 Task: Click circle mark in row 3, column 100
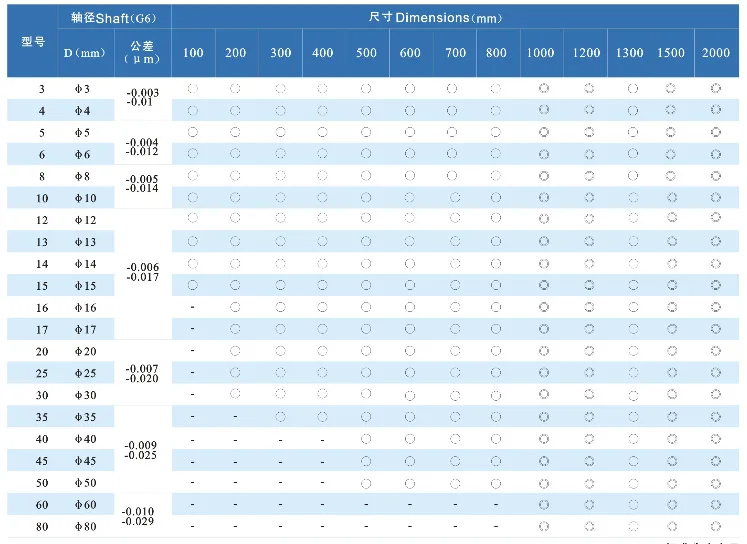click(x=192, y=89)
